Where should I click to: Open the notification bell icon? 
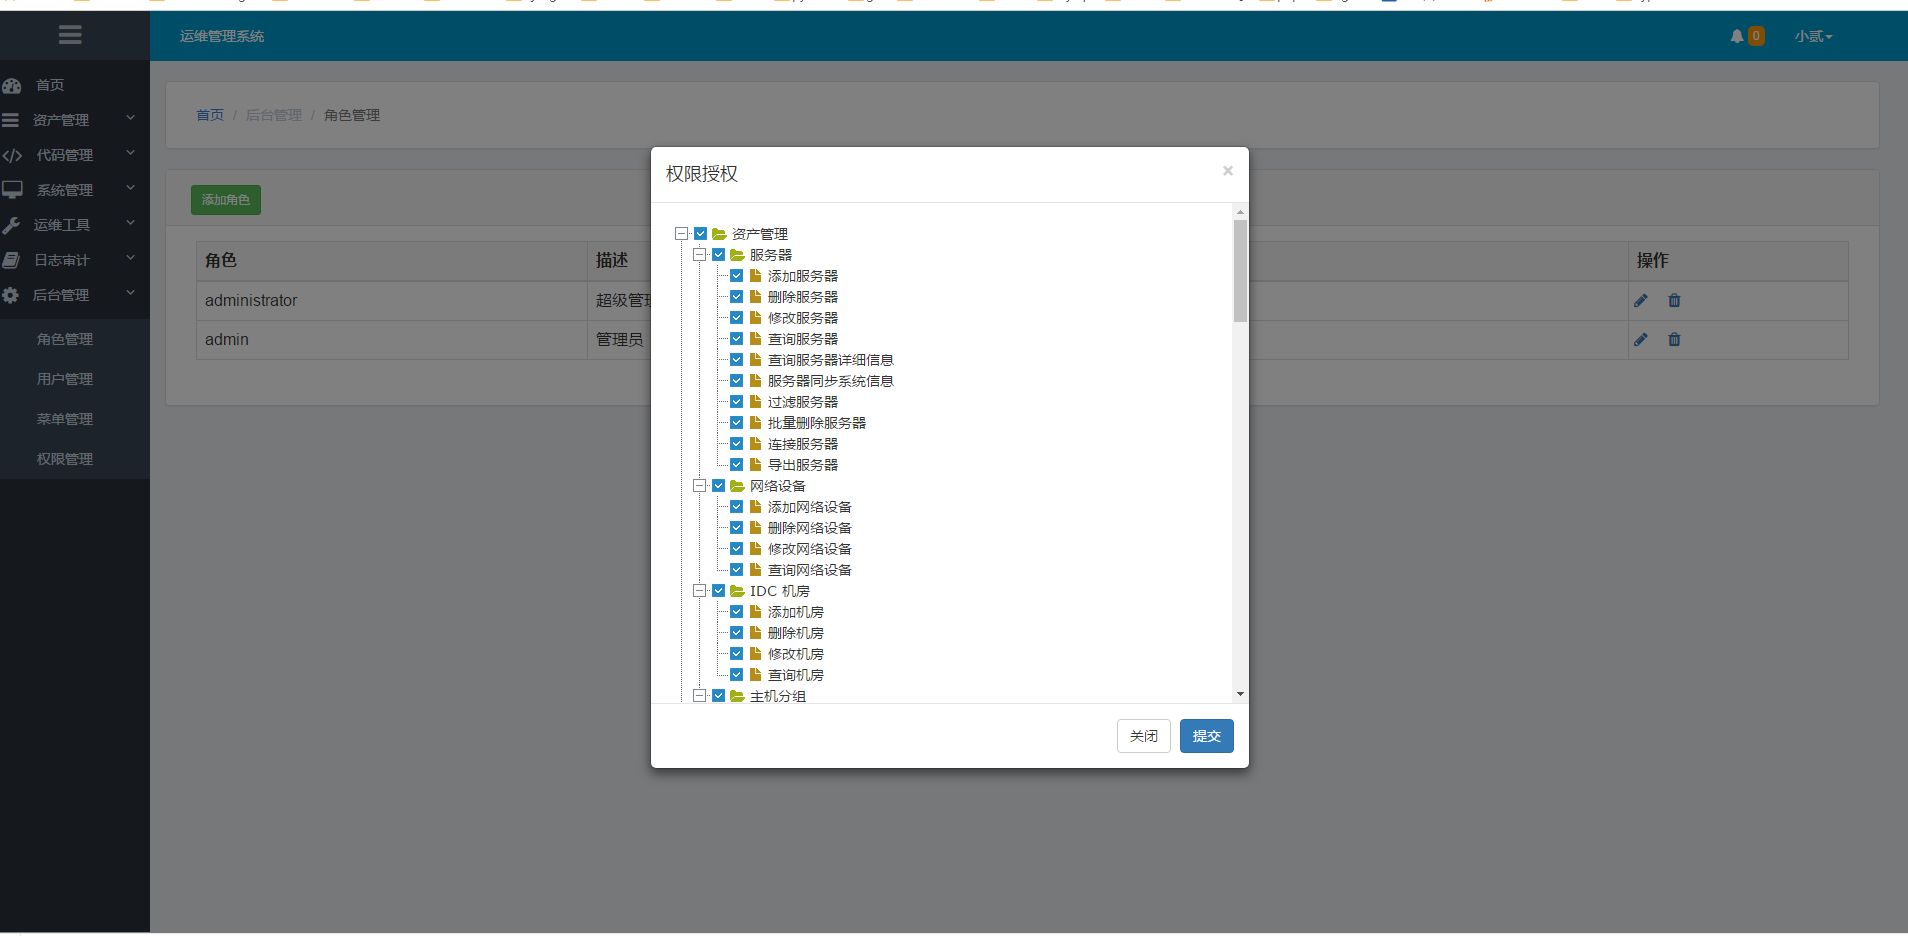[x=1737, y=36]
